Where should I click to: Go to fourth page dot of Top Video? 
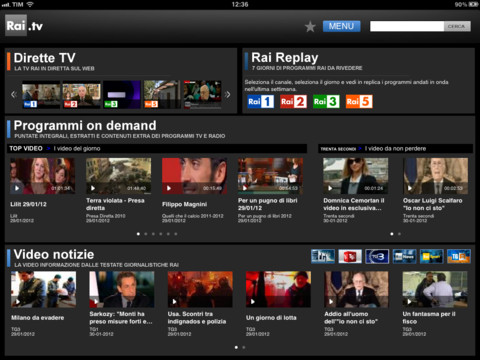click(x=161, y=234)
